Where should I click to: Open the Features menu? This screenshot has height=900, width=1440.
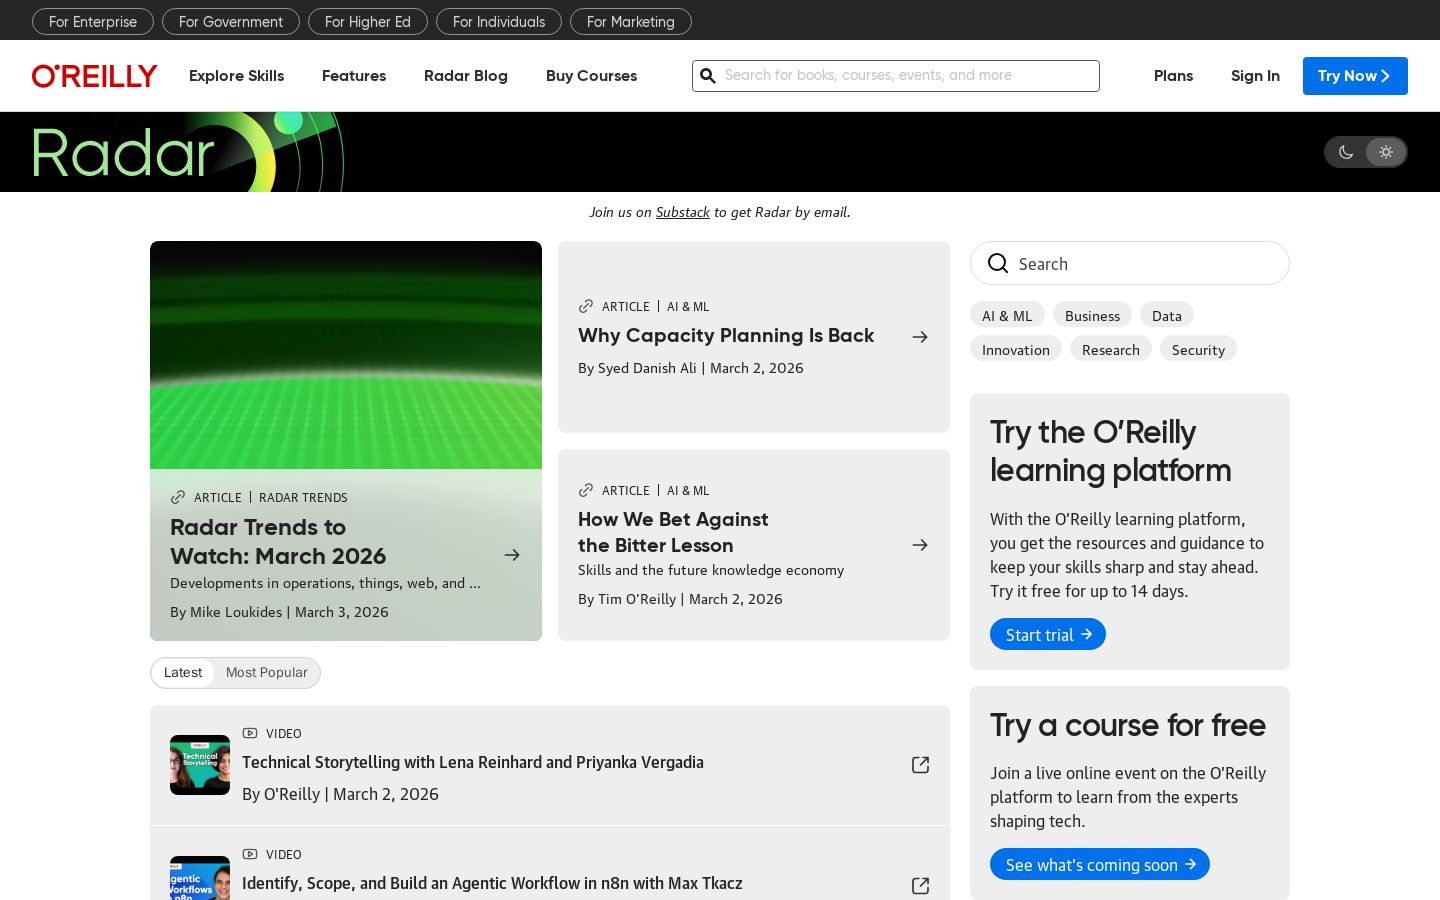tap(354, 76)
